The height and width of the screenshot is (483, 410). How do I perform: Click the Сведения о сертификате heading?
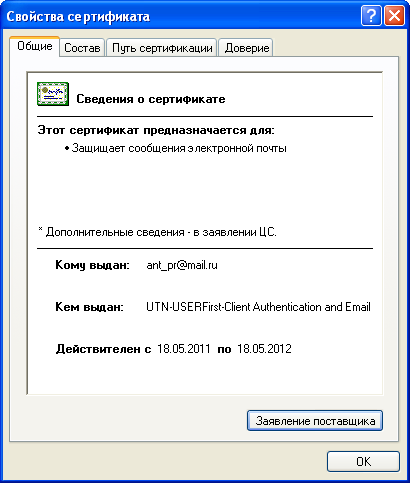point(151,99)
